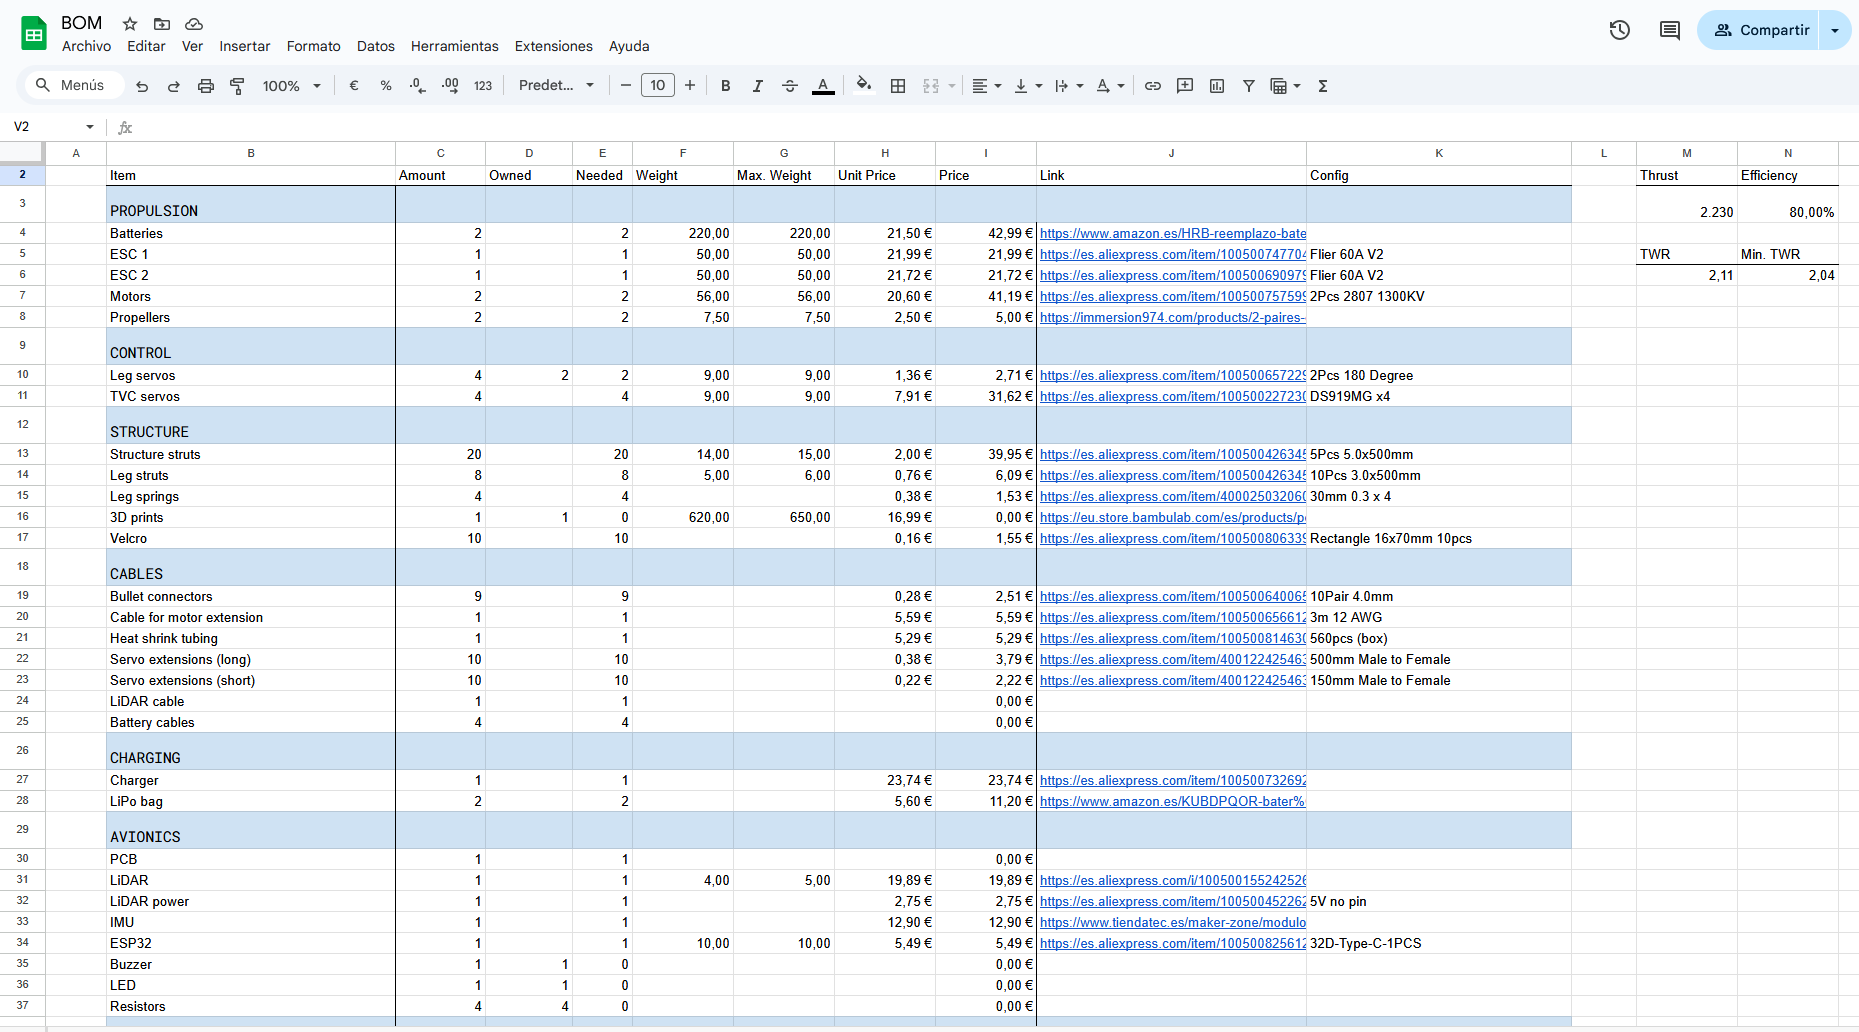This screenshot has width=1859, height=1032.
Task: Open the horizontal align dropdown
Action: 987,86
